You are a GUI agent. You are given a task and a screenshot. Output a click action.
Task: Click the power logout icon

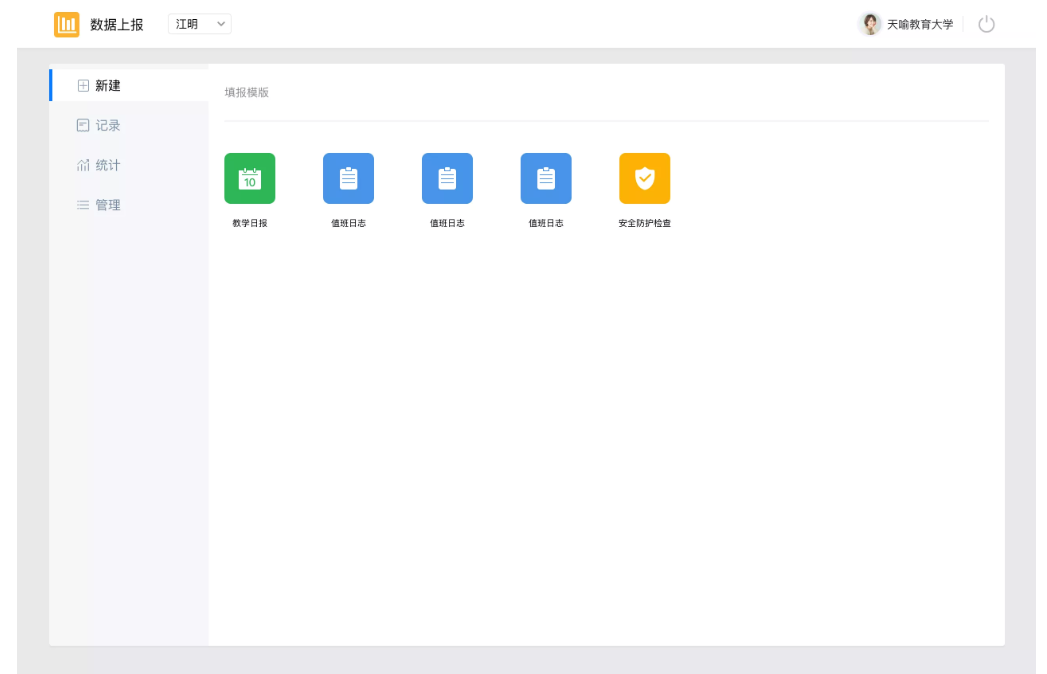pos(986,25)
